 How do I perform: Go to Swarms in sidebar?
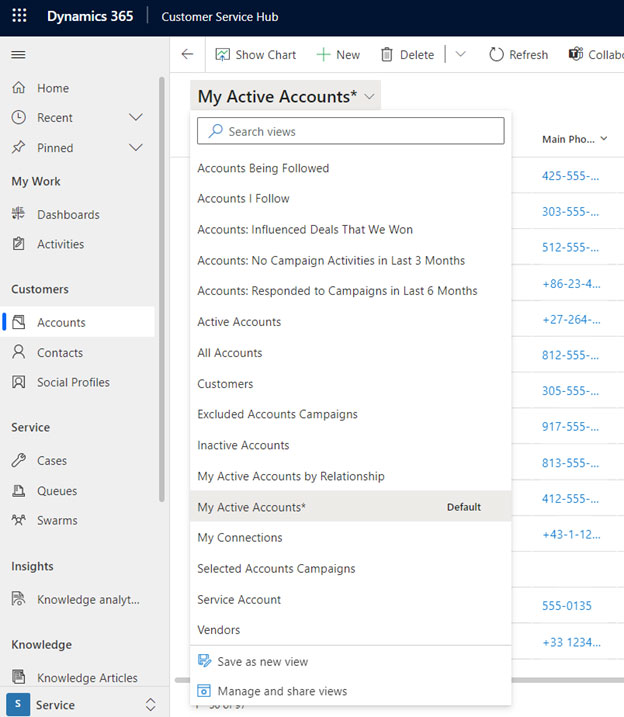pos(57,520)
